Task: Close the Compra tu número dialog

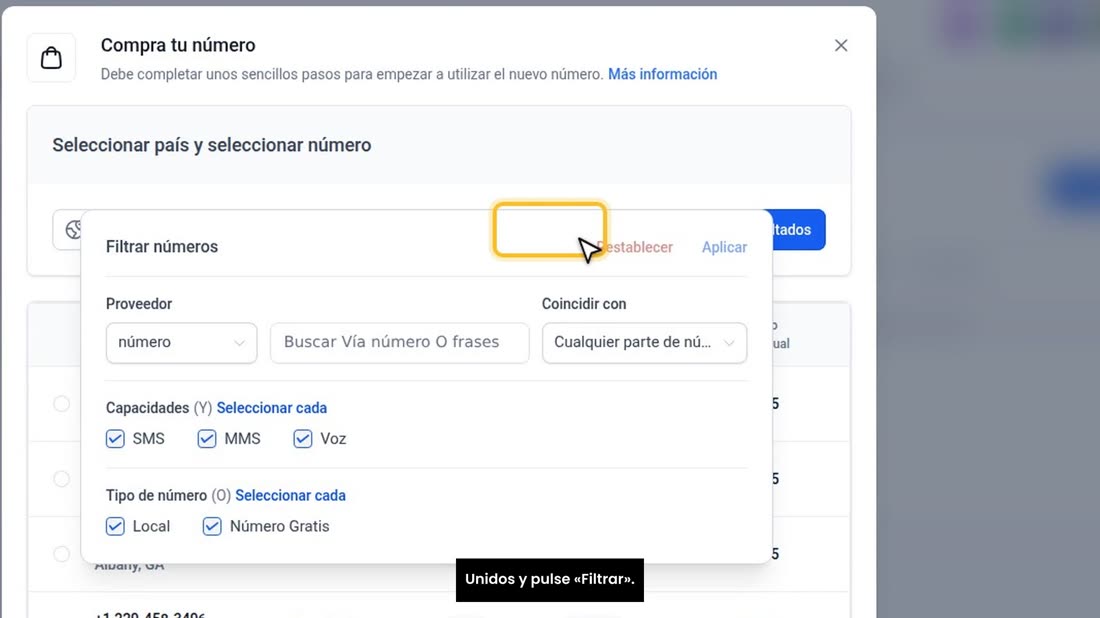Action: pos(840,46)
